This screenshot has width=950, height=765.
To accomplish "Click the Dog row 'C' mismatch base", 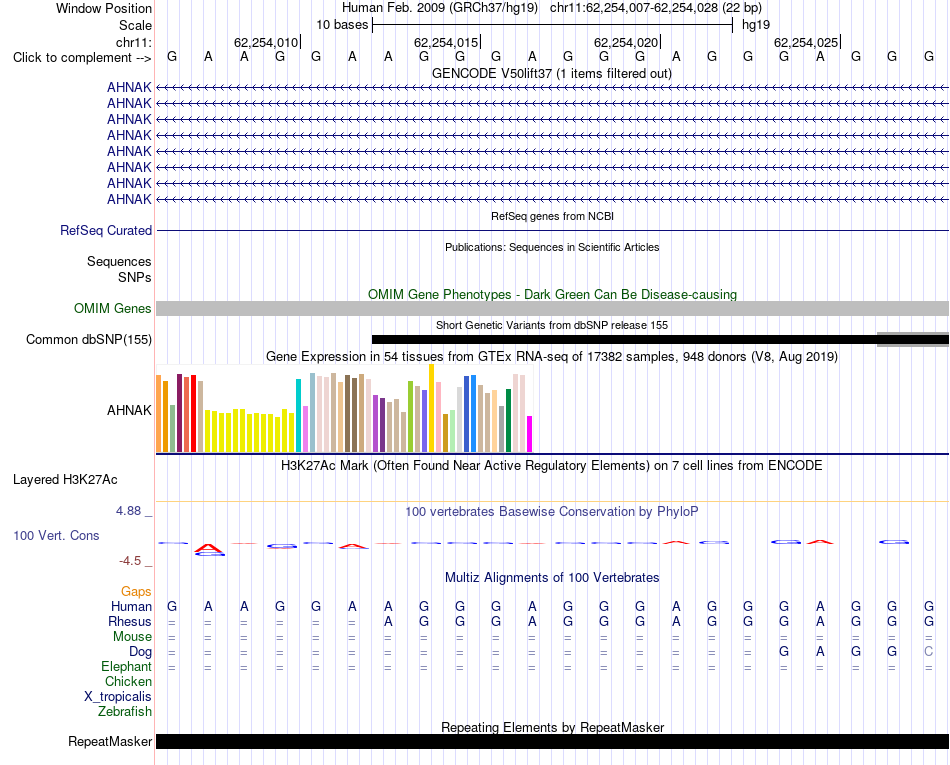I will point(928,651).
